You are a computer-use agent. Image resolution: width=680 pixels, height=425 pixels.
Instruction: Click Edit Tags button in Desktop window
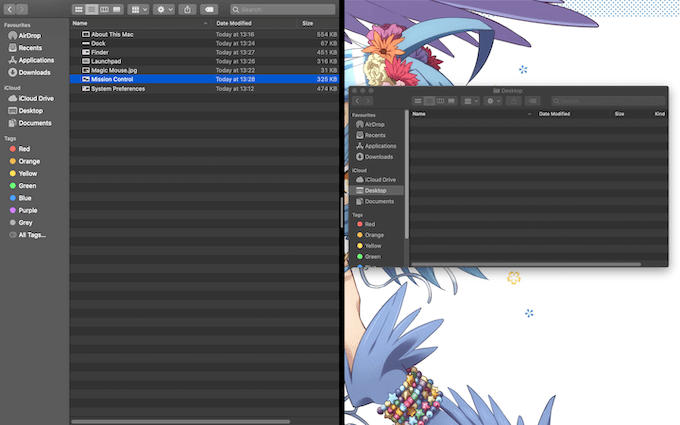tap(533, 101)
